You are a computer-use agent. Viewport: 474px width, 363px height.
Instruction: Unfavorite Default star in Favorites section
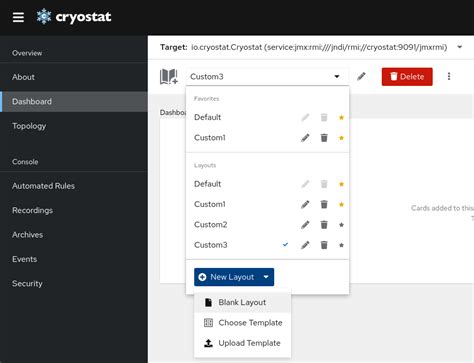coord(341,117)
